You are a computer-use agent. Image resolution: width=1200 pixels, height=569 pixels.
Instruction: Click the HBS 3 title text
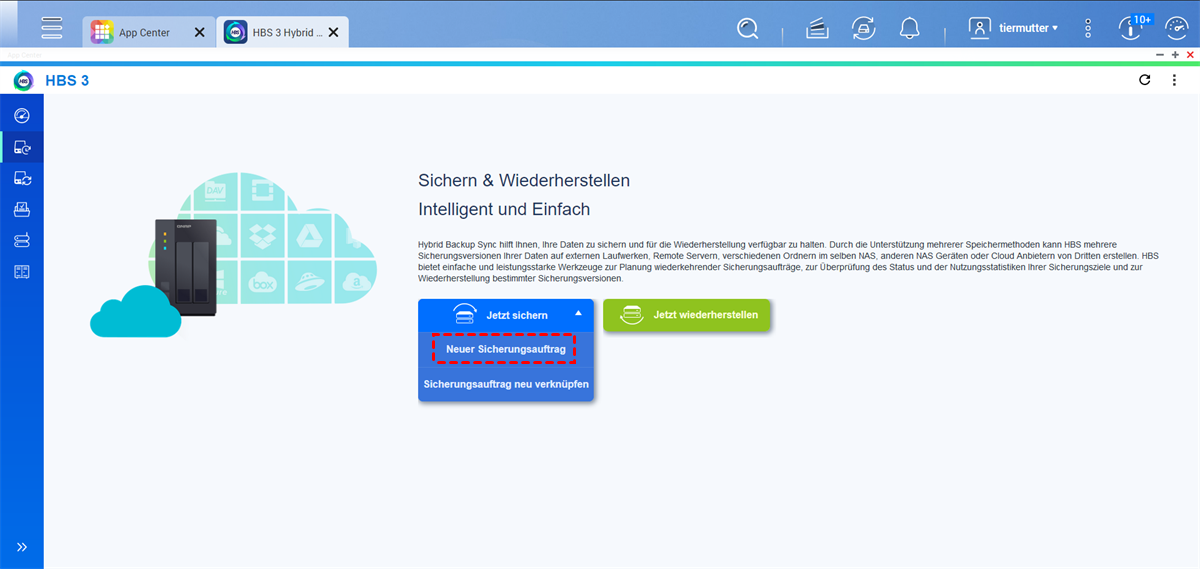click(x=67, y=80)
